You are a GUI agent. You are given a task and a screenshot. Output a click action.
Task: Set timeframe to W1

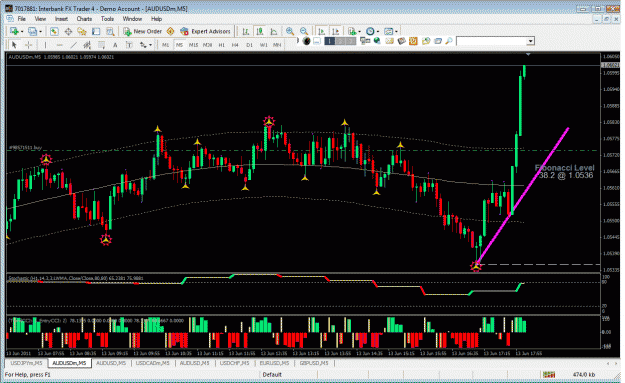263,45
